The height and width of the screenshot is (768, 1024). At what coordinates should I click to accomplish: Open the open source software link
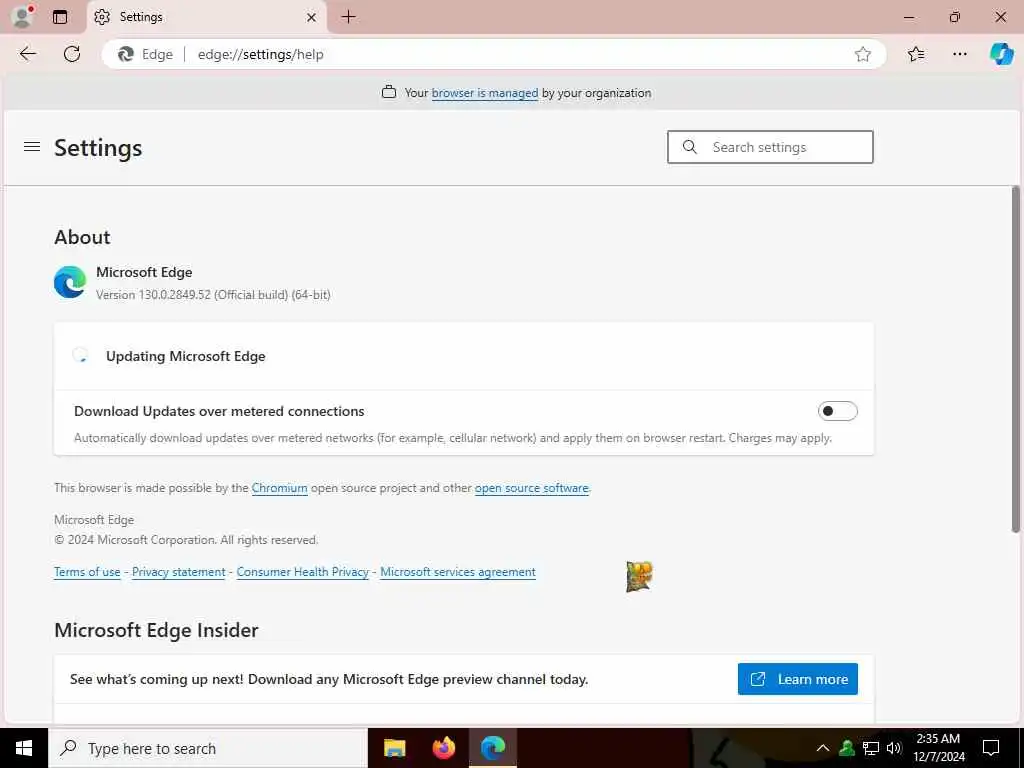click(x=532, y=488)
